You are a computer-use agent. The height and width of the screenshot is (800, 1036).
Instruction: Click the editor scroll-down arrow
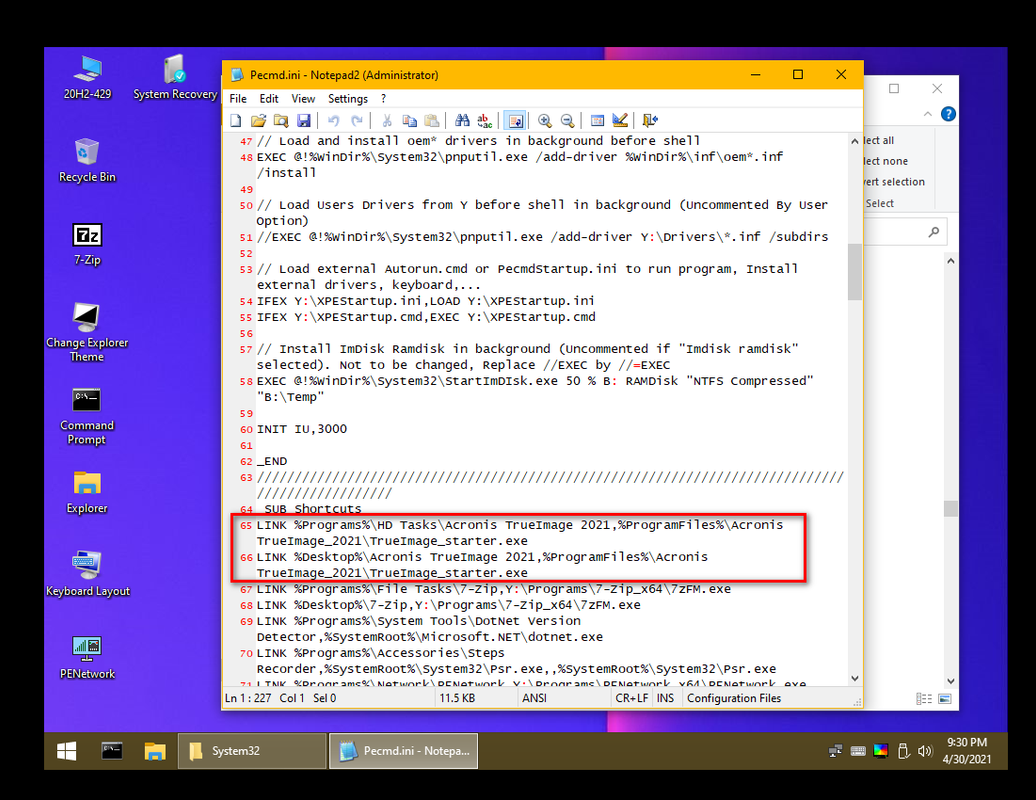point(855,678)
